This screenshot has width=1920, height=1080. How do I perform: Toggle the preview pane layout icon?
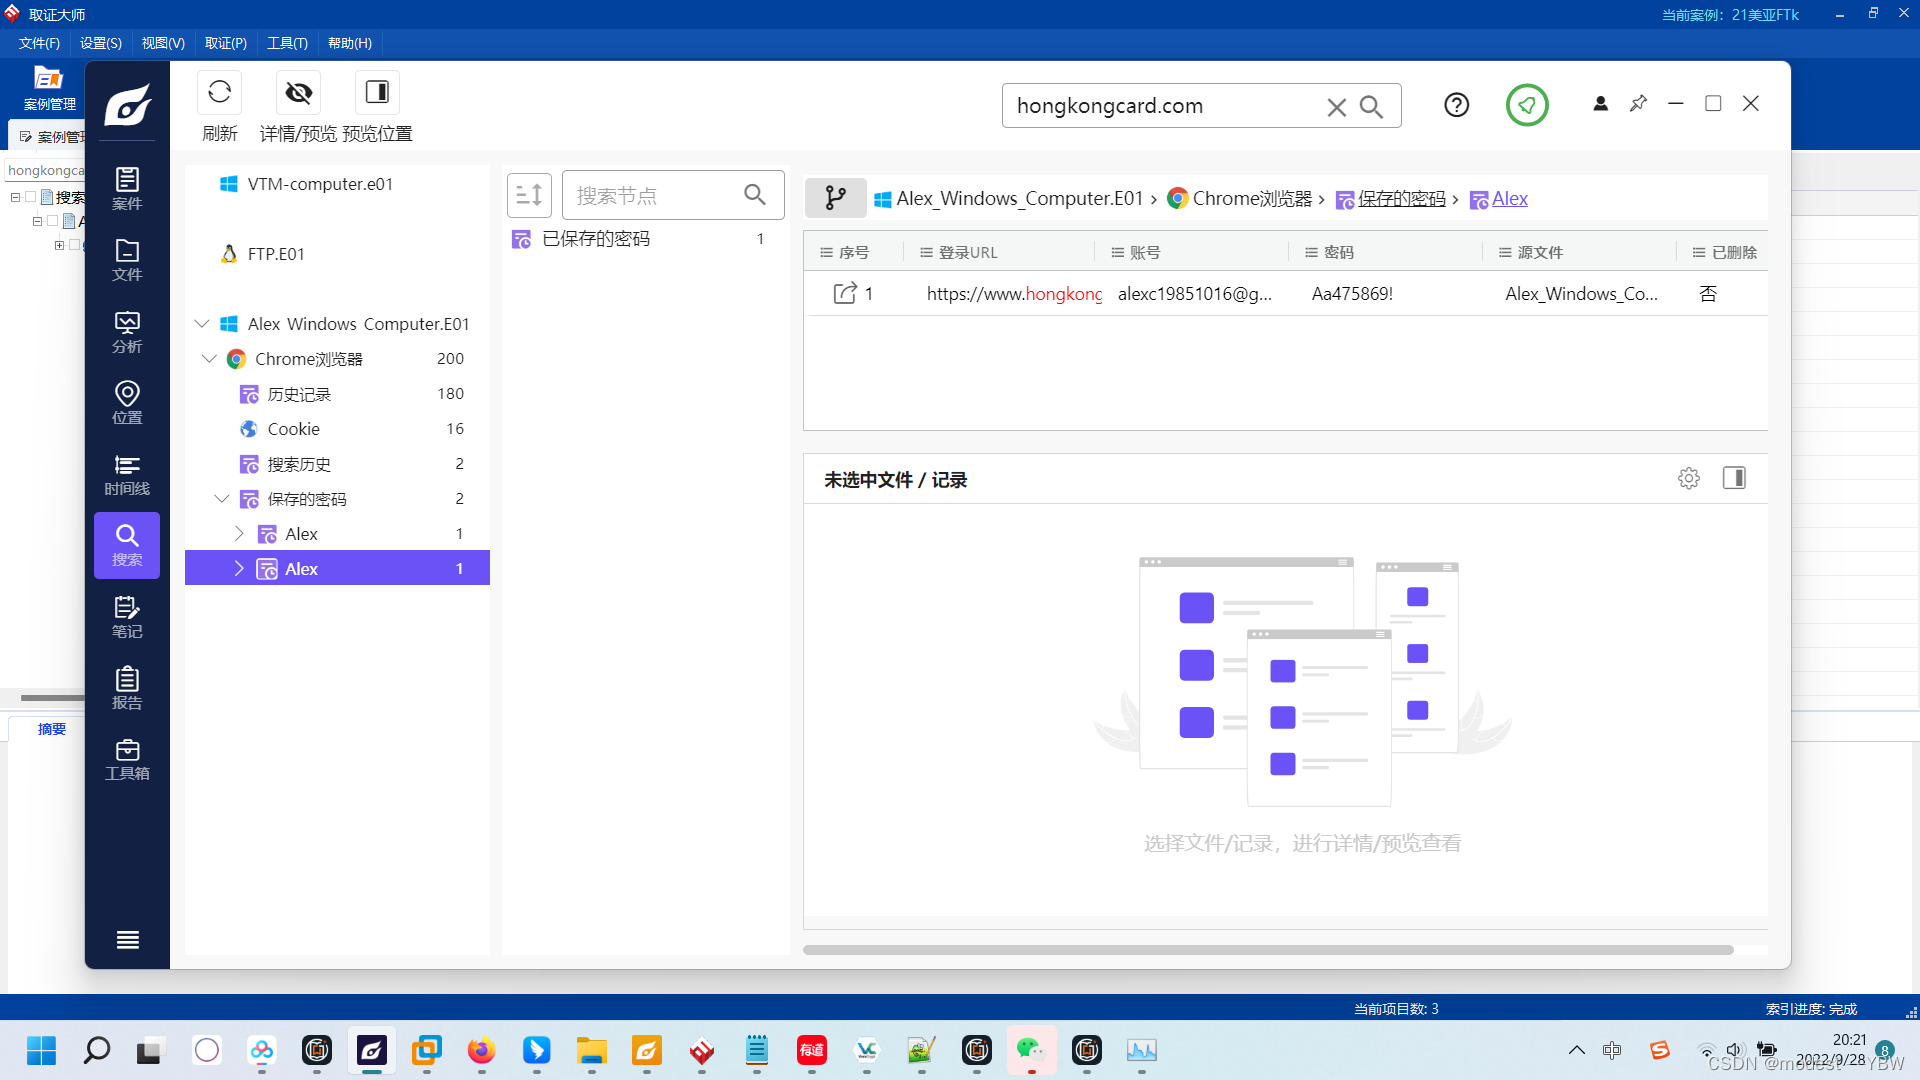[1734, 478]
